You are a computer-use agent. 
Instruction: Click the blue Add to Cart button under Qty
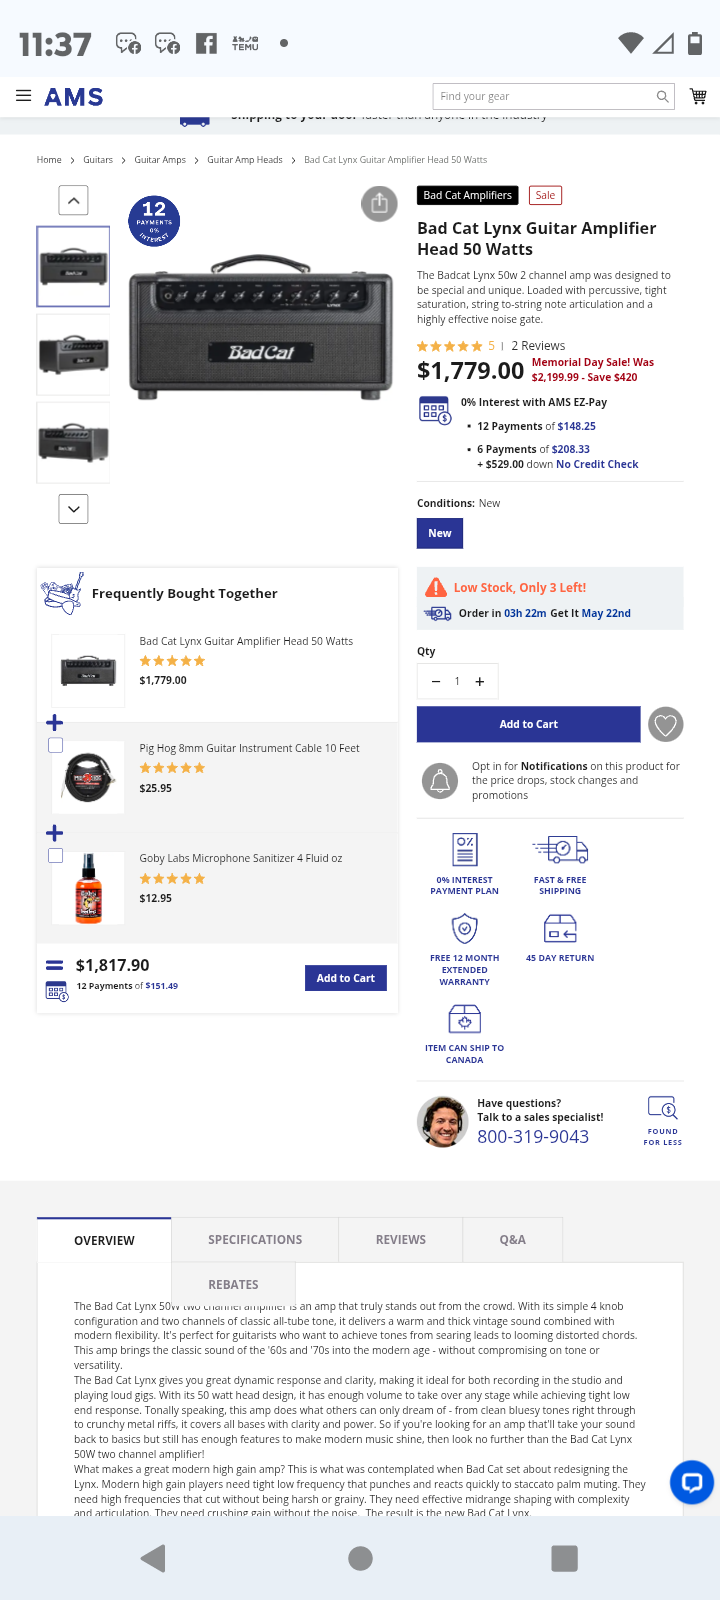[529, 724]
